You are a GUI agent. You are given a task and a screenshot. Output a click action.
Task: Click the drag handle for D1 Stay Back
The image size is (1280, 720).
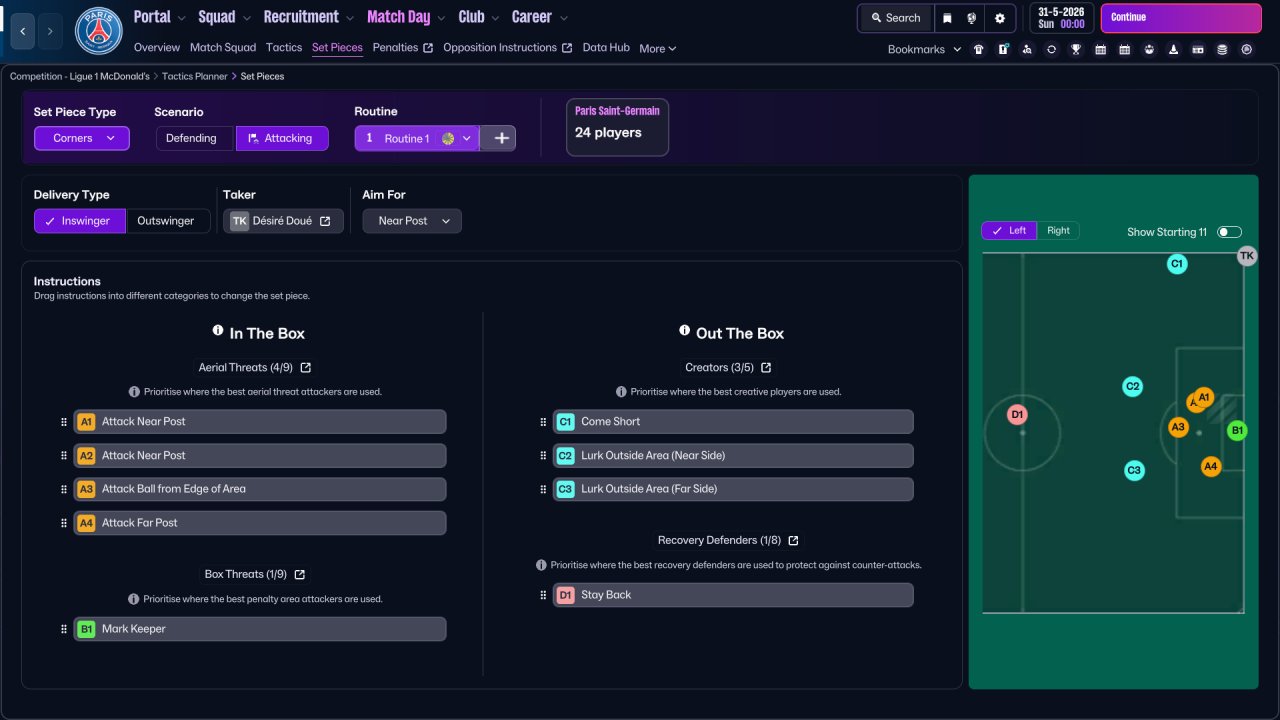coord(544,595)
